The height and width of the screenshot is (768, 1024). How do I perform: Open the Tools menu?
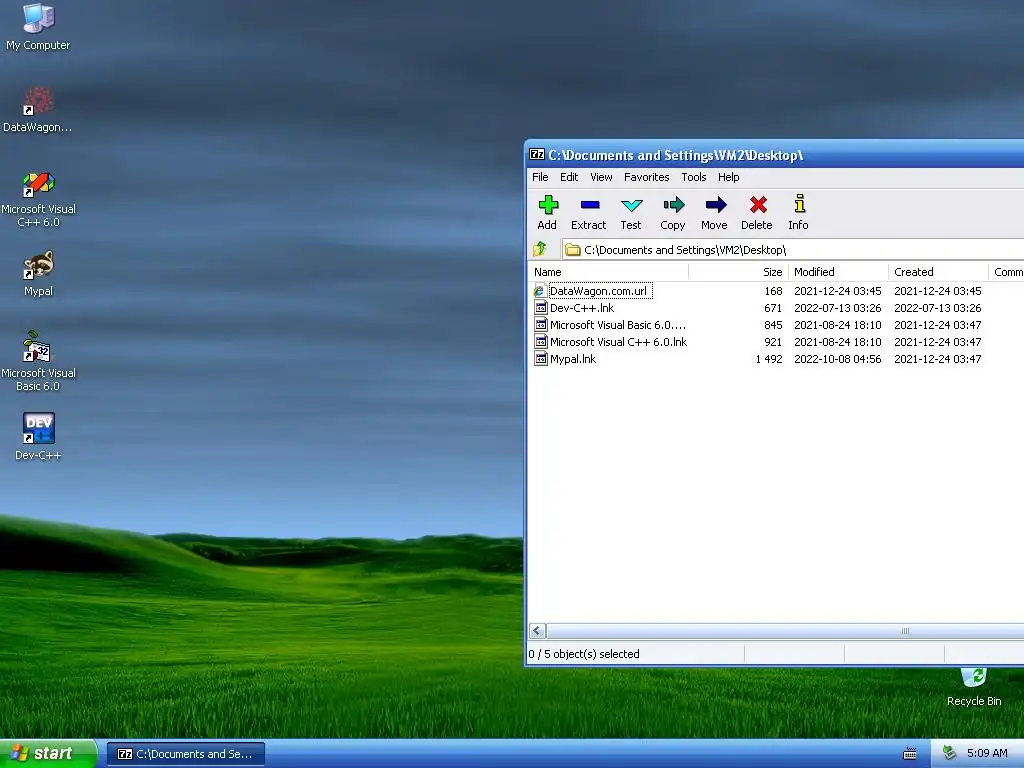[x=694, y=177]
